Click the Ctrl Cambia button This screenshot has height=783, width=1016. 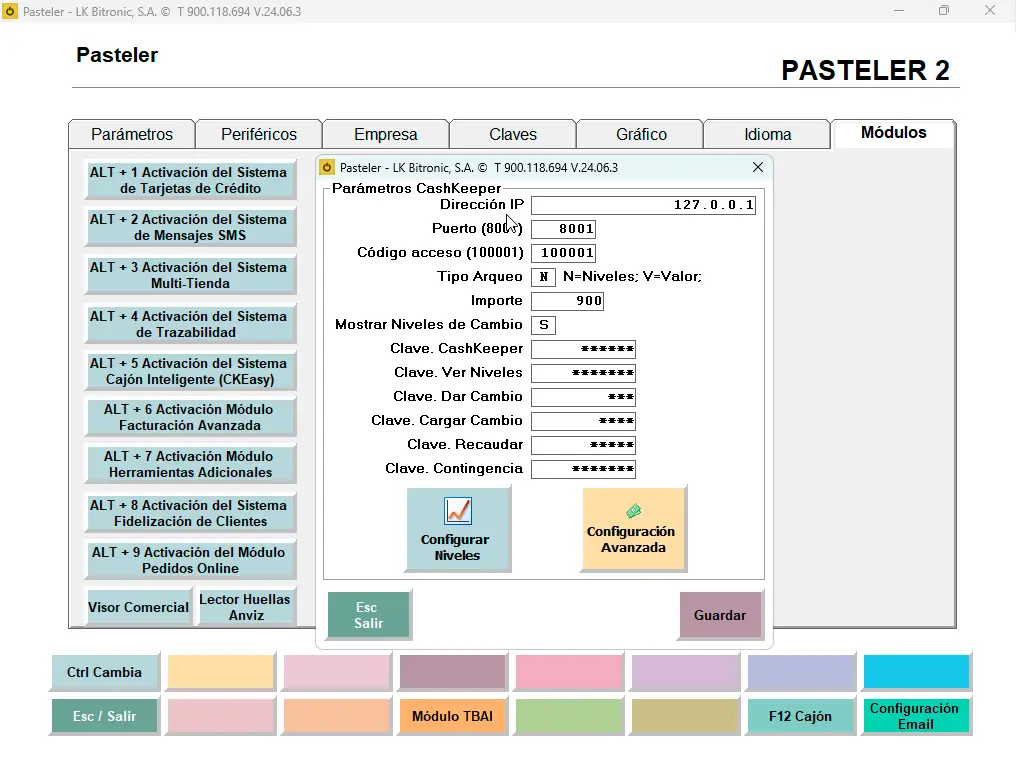pos(104,672)
